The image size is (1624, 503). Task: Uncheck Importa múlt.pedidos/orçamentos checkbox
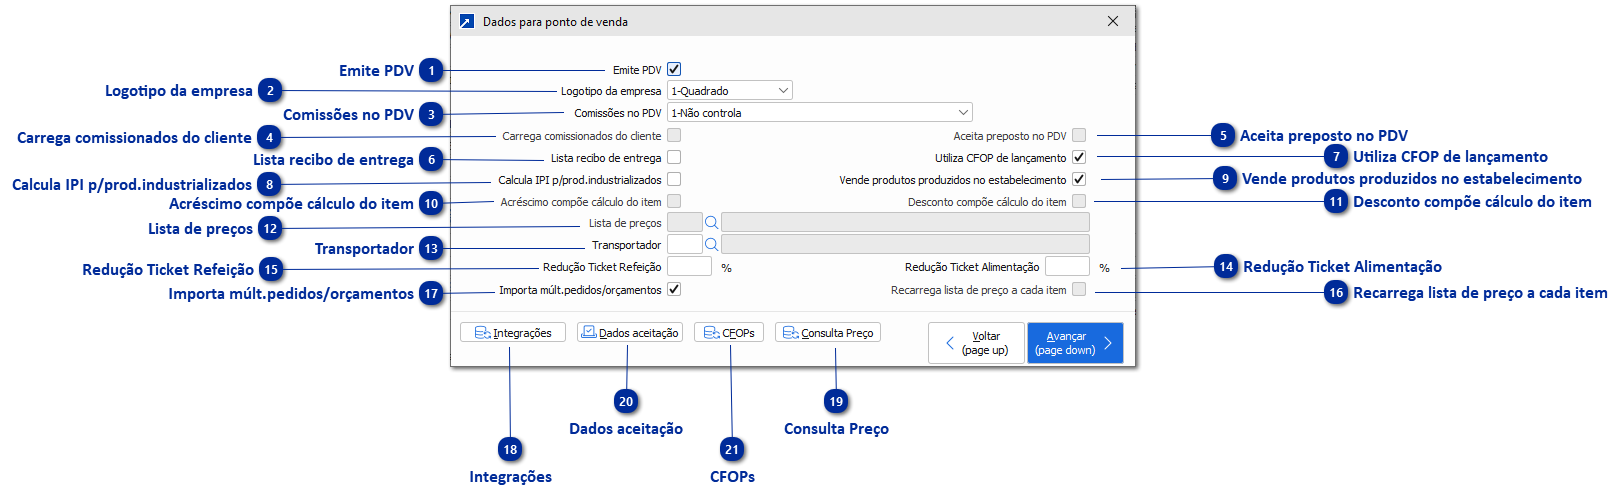point(674,289)
